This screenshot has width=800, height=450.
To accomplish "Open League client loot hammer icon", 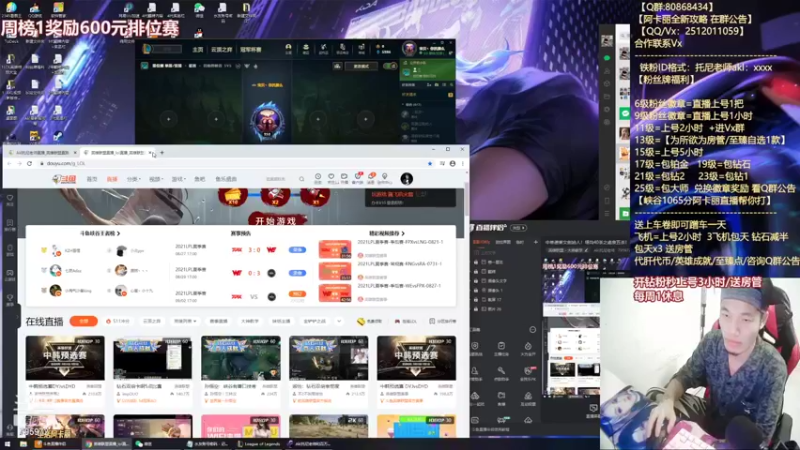I will coord(323,49).
